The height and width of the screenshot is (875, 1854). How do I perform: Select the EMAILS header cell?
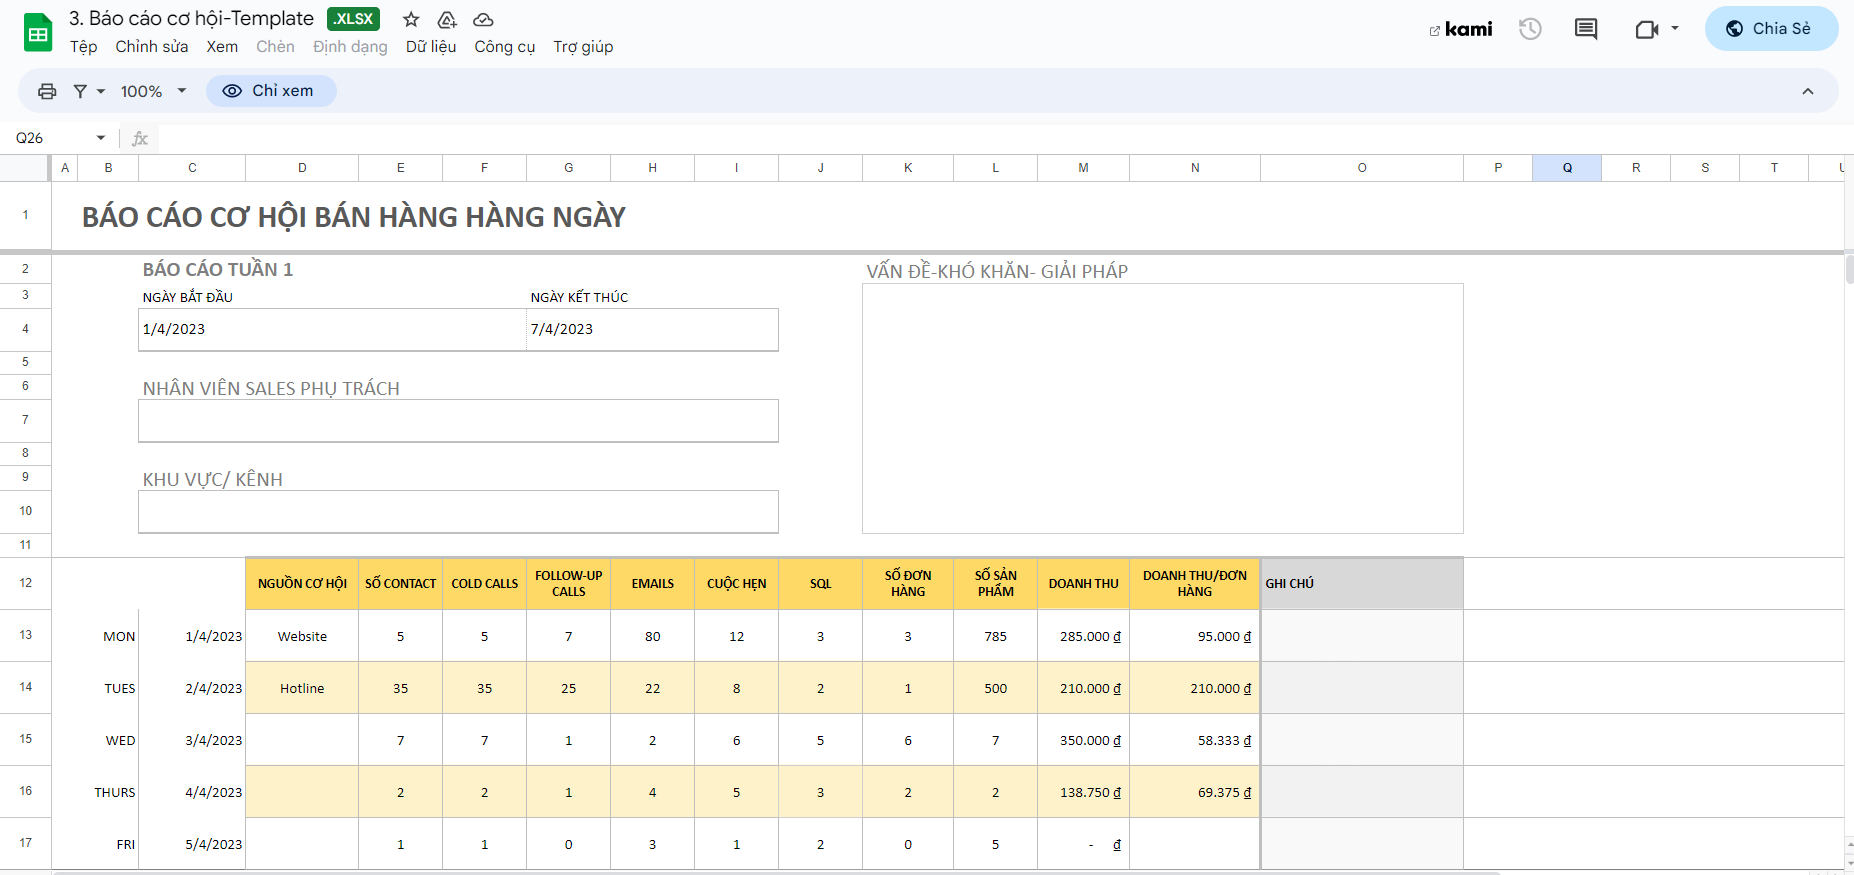pos(652,584)
